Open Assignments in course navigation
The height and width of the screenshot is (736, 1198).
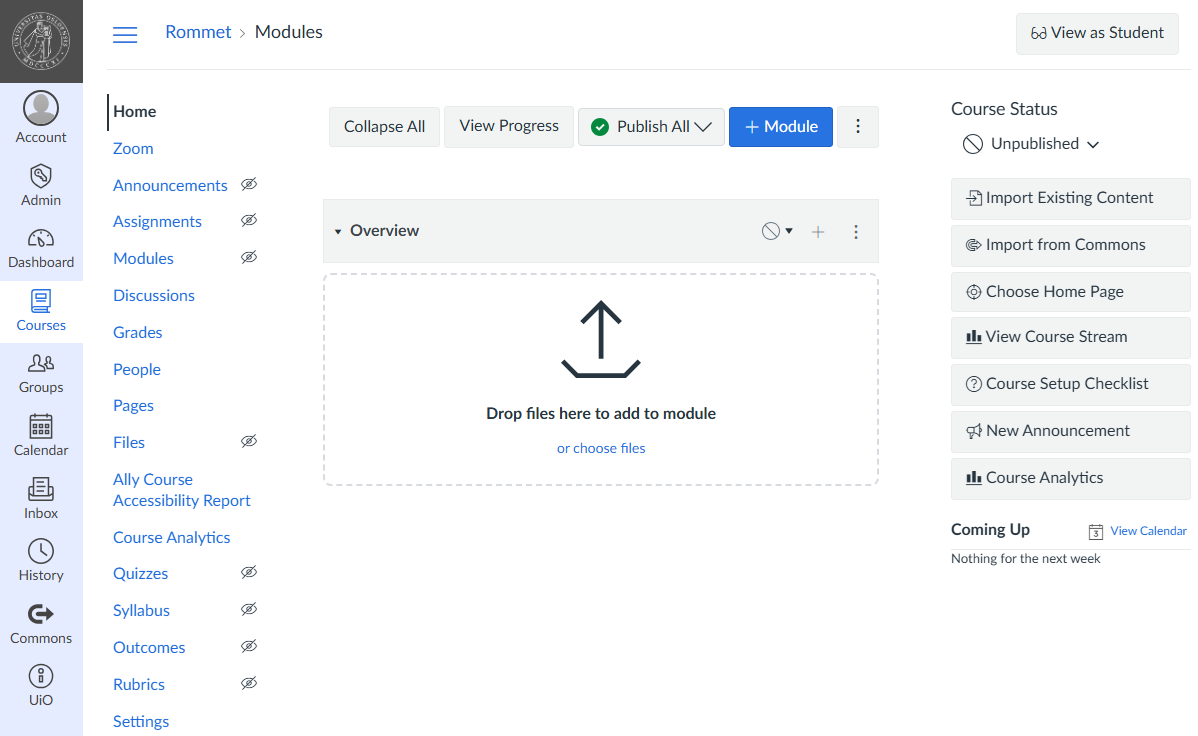(157, 222)
